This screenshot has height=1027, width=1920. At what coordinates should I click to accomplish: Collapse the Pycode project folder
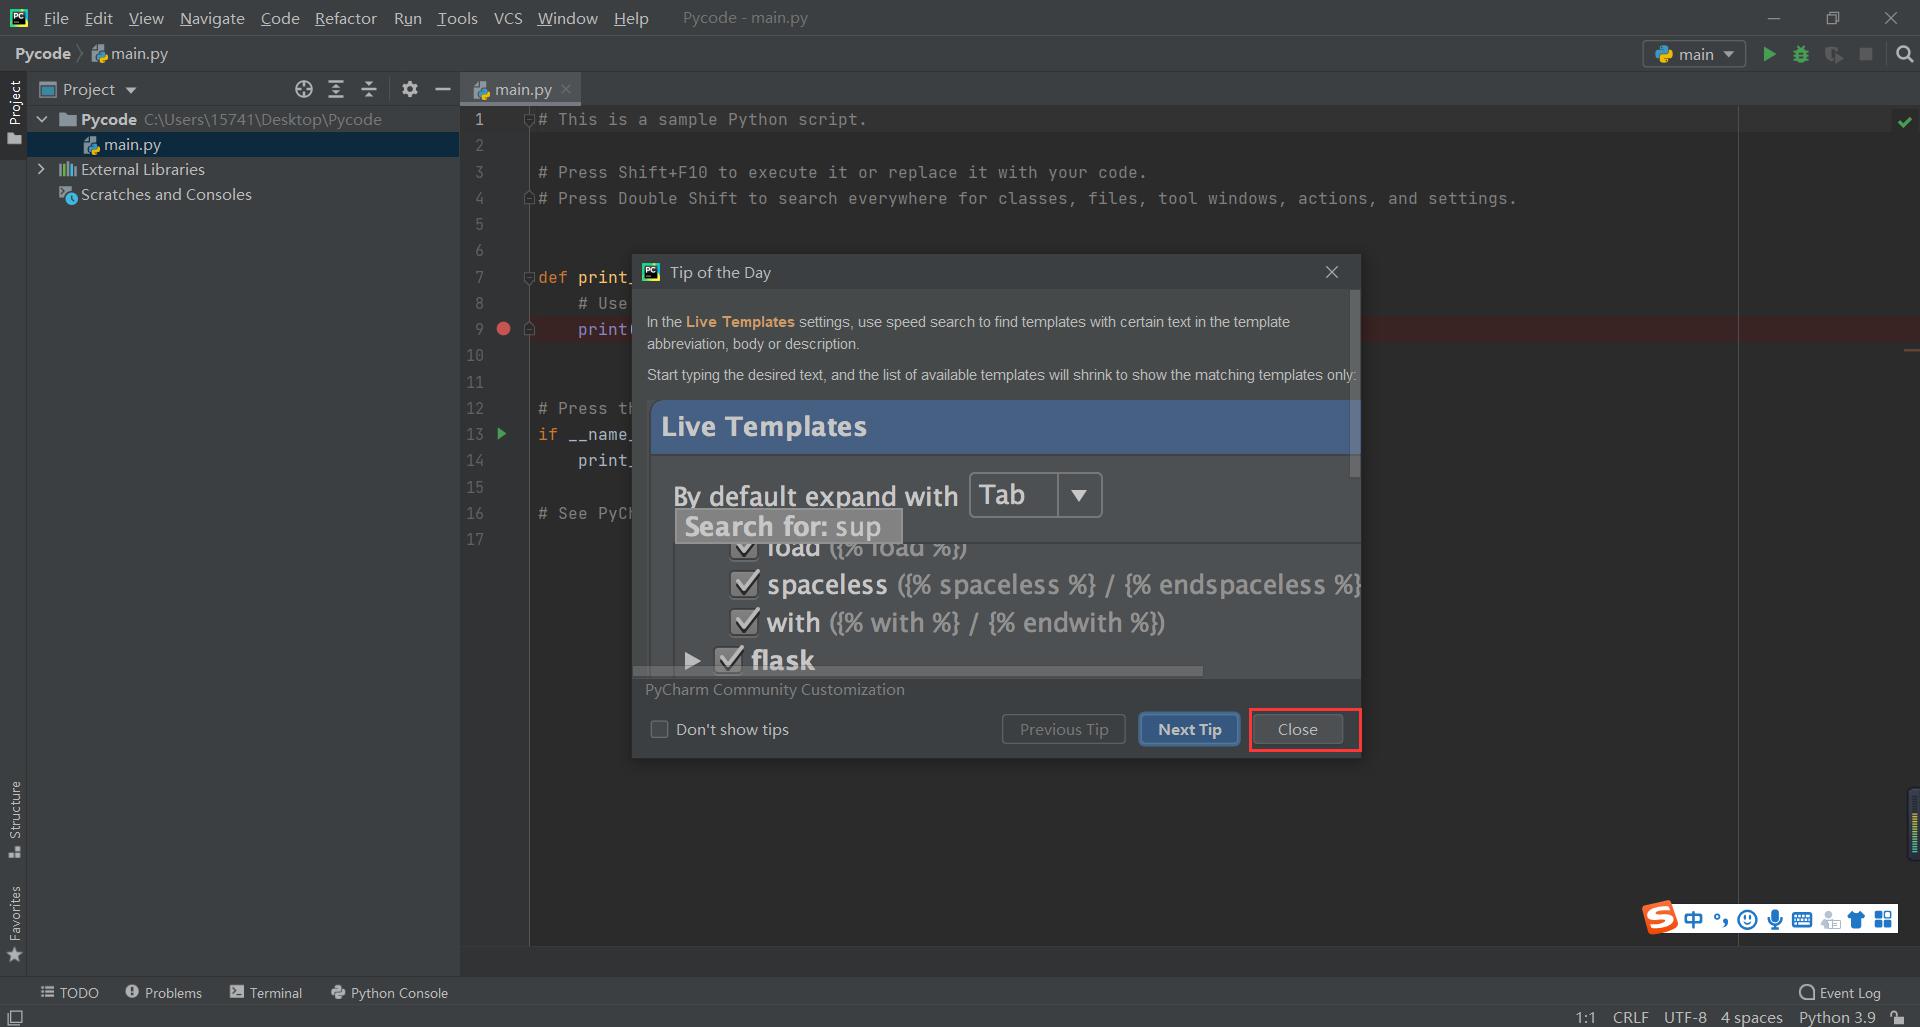[42, 119]
